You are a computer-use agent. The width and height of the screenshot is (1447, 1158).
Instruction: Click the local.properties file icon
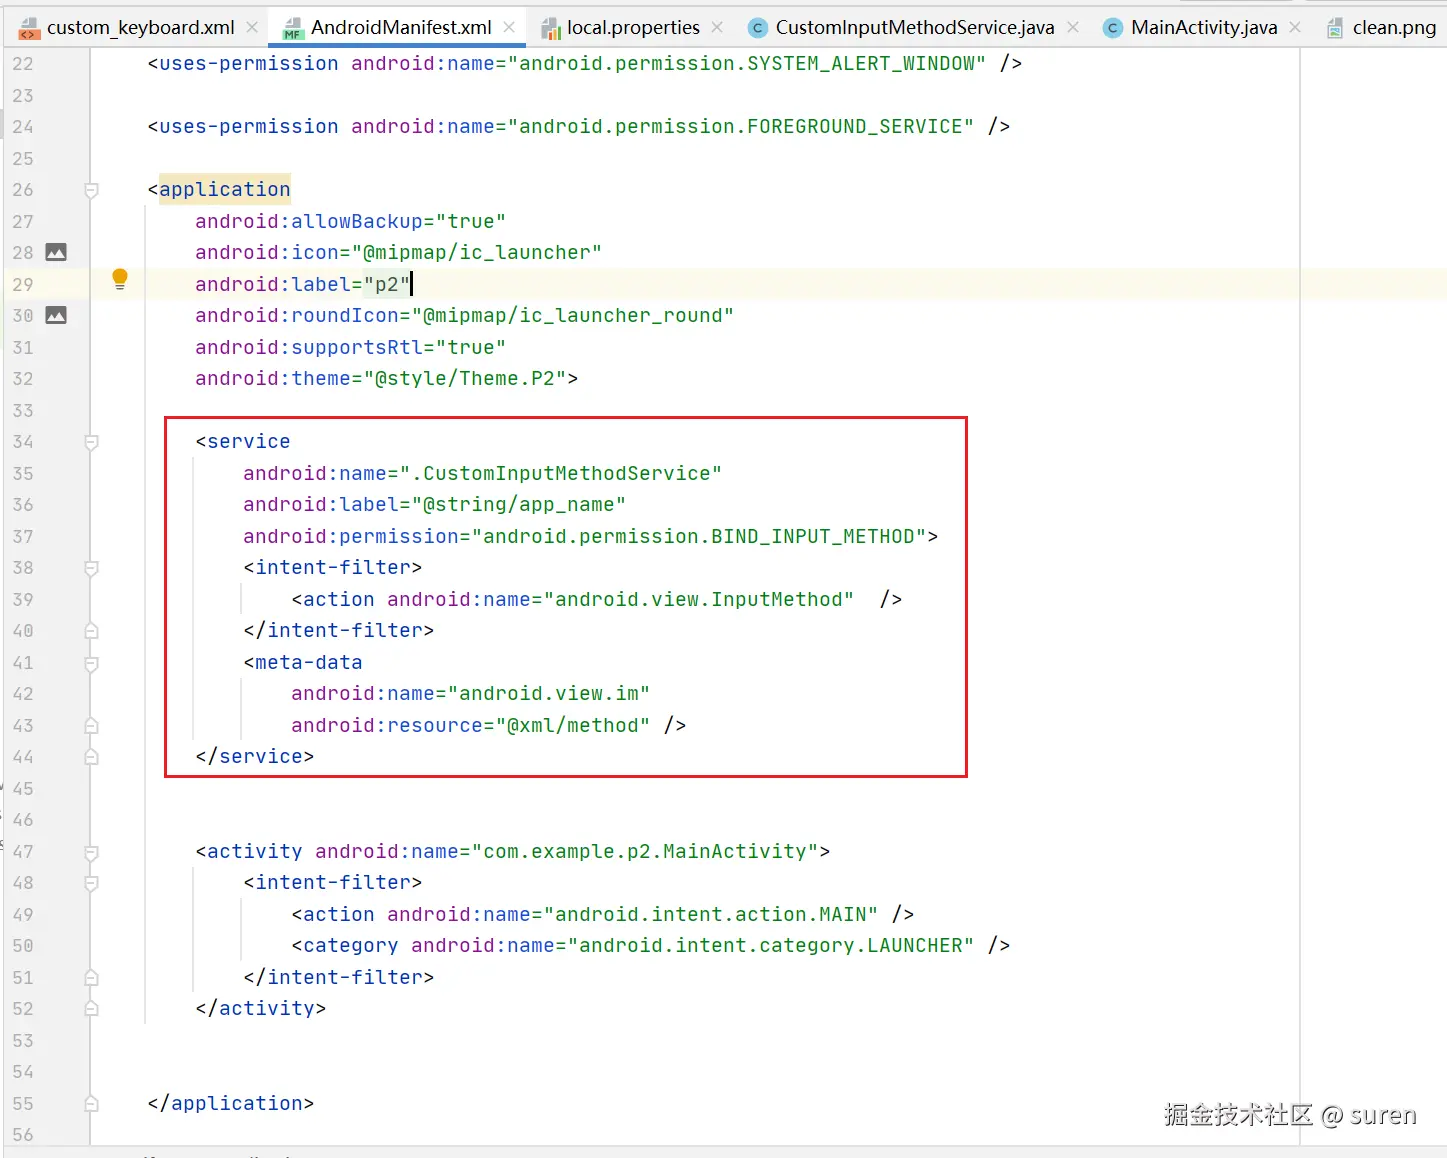click(551, 28)
